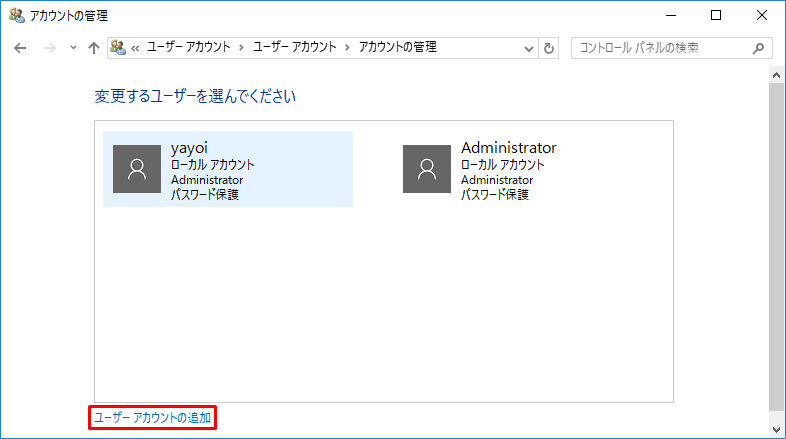Image resolution: width=786 pixels, height=439 pixels.
Task: Select the Administrator user account
Action: click(x=517, y=169)
